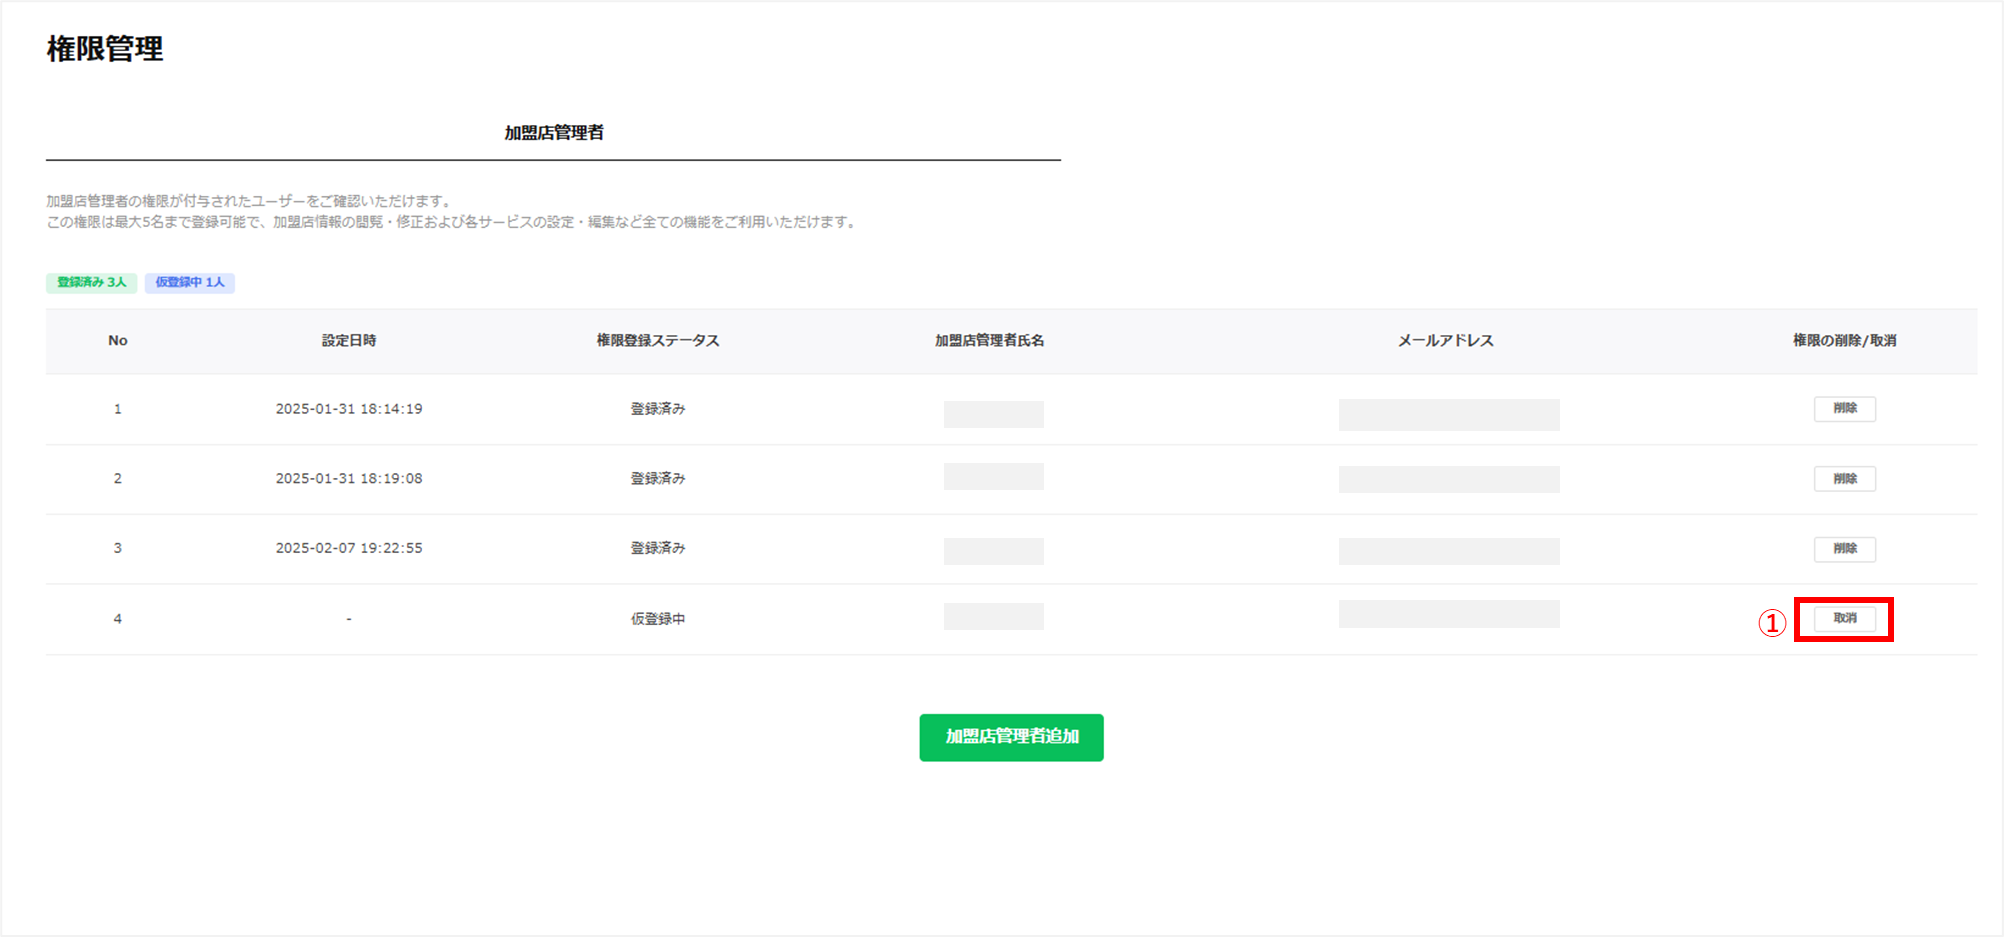Viewport: 2004px width, 937px height.
Task: Click the No column header
Action: pos(117,341)
